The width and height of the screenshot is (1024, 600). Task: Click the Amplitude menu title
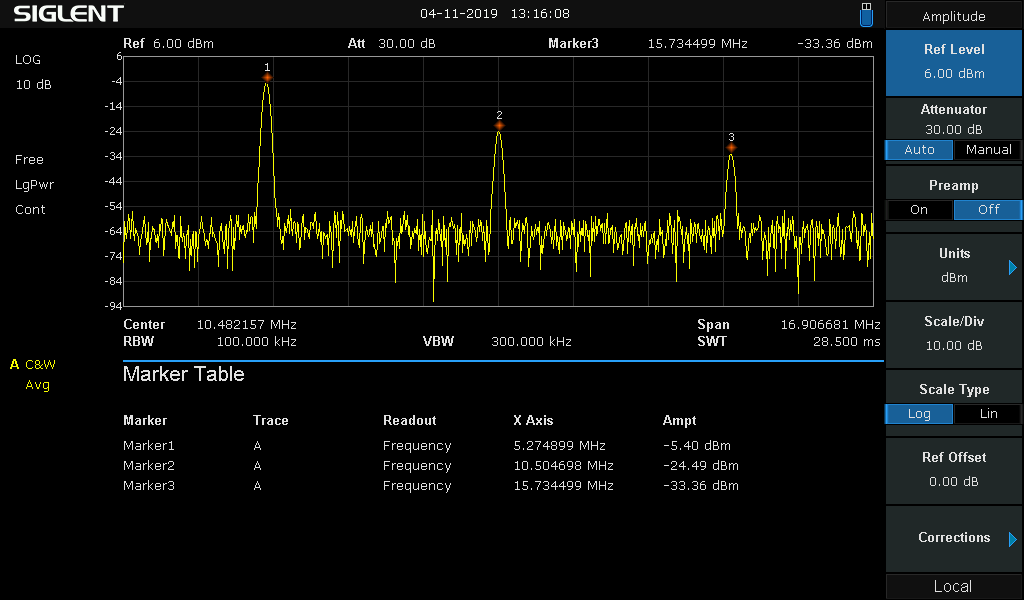point(954,16)
